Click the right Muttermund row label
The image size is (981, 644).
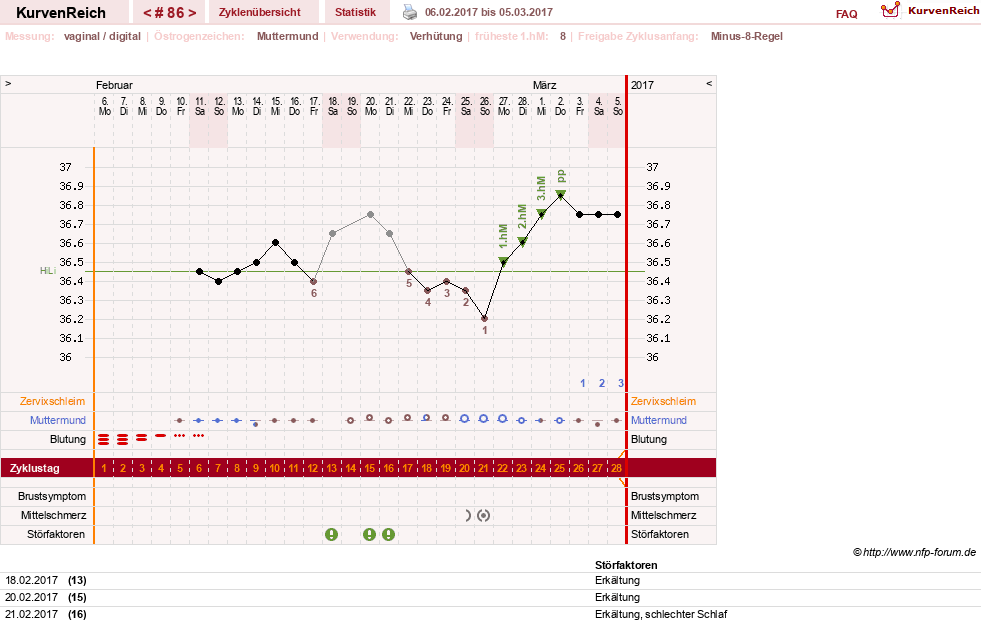(x=659, y=420)
